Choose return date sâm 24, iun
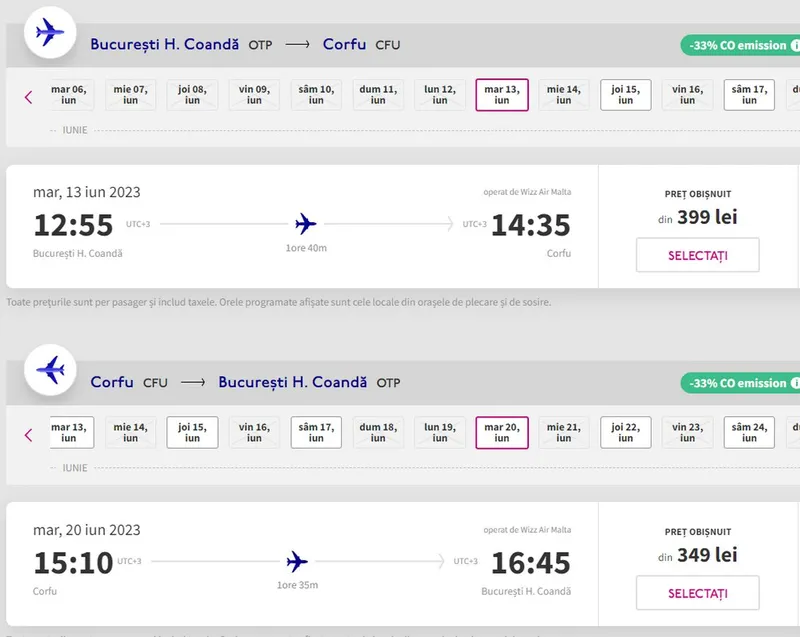 [749, 433]
